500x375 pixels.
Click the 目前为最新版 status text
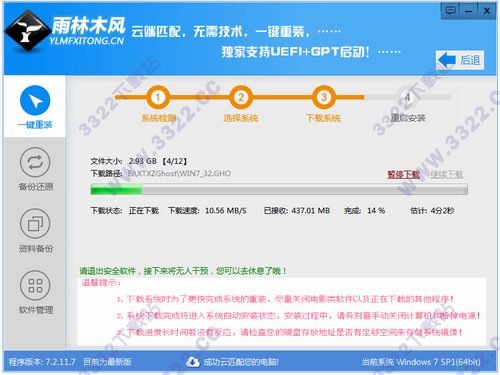click(x=107, y=362)
